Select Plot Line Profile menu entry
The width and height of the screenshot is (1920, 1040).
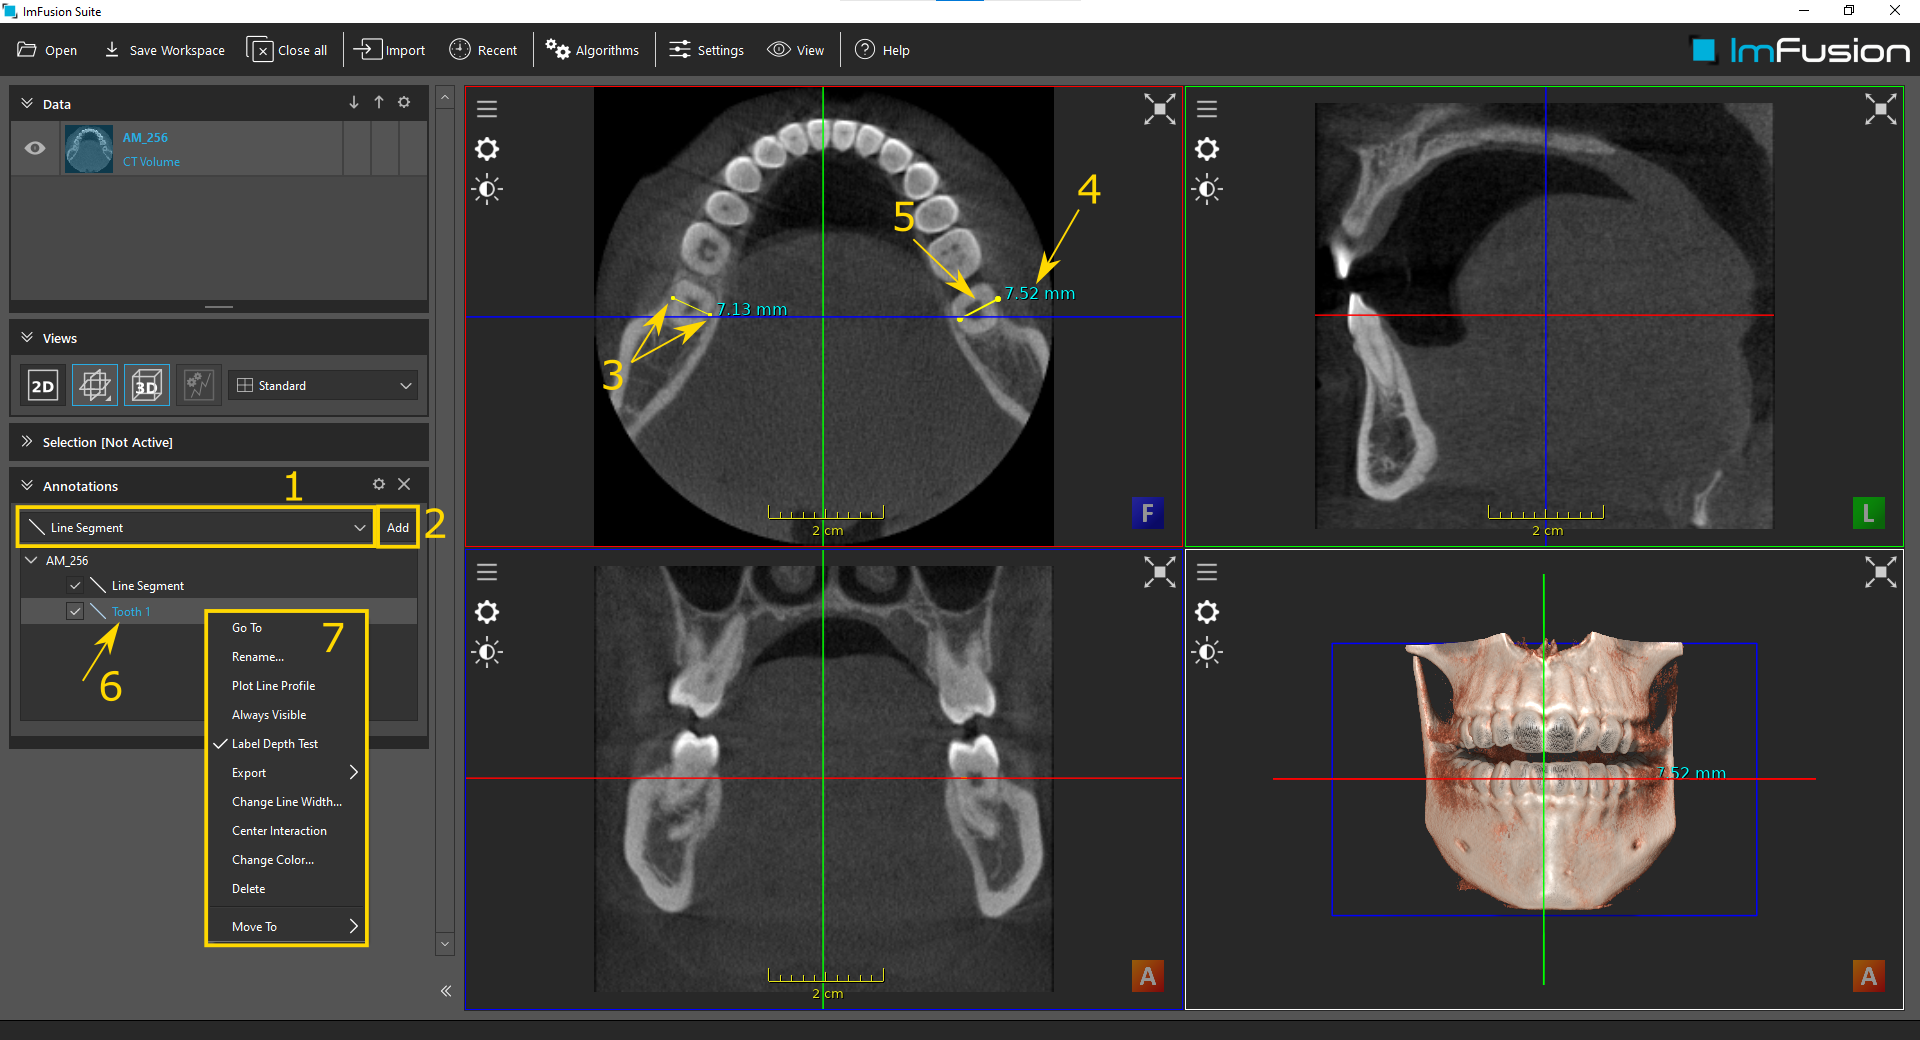click(x=285, y=686)
